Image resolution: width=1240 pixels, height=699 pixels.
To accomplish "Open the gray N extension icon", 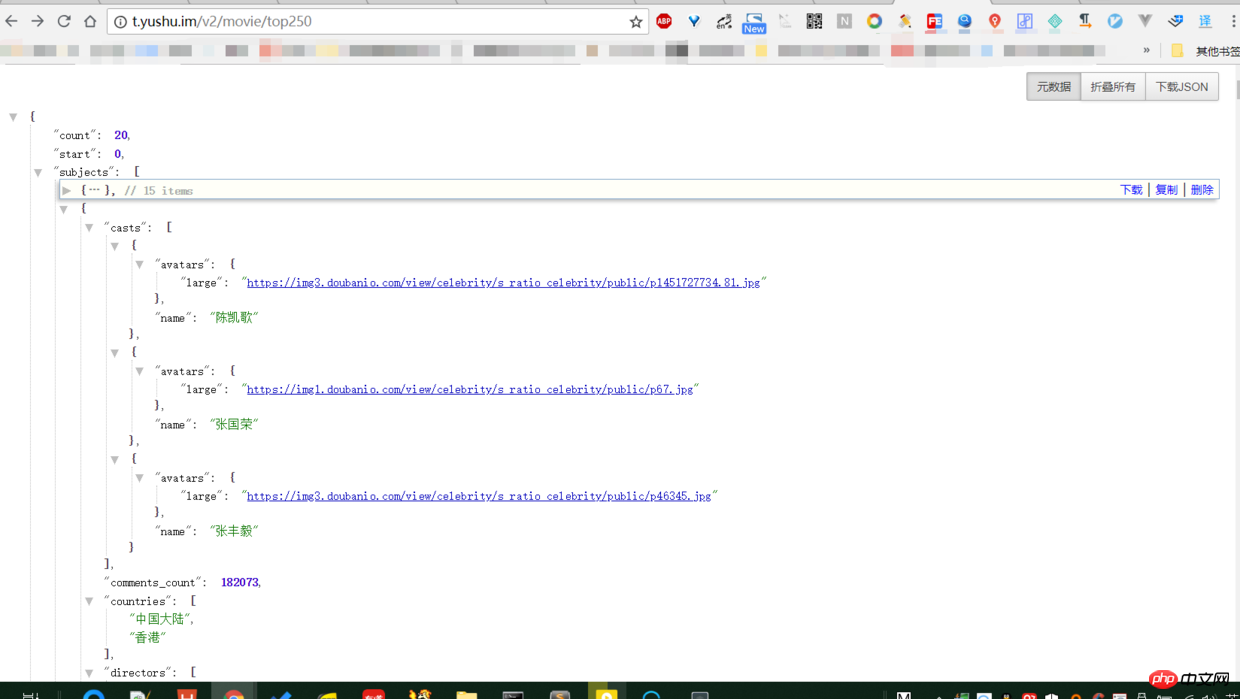I will [844, 21].
